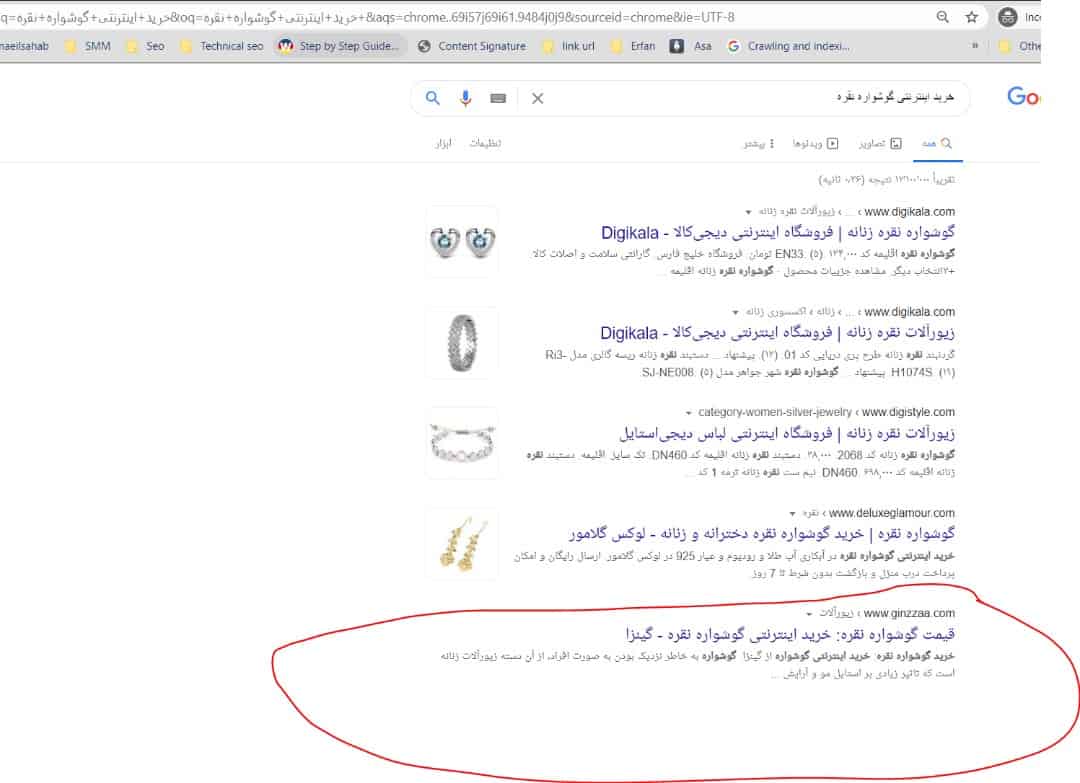Open the naeilsahab bookmark

tap(25, 46)
